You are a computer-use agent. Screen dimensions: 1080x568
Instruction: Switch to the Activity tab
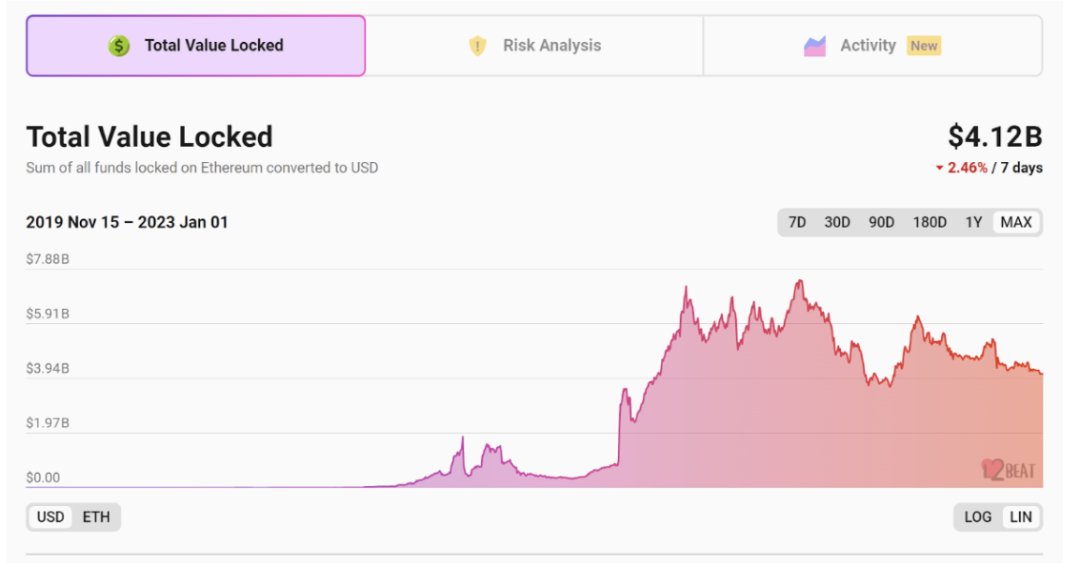click(x=872, y=46)
